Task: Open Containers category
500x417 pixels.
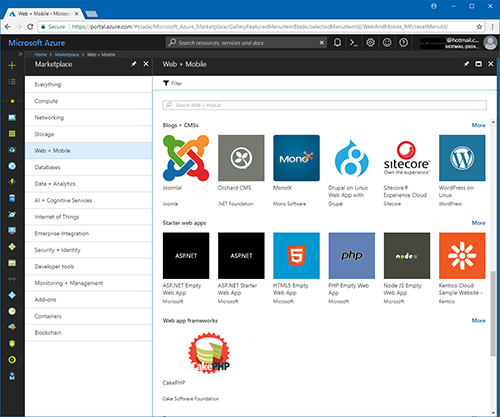Action: pos(89,316)
